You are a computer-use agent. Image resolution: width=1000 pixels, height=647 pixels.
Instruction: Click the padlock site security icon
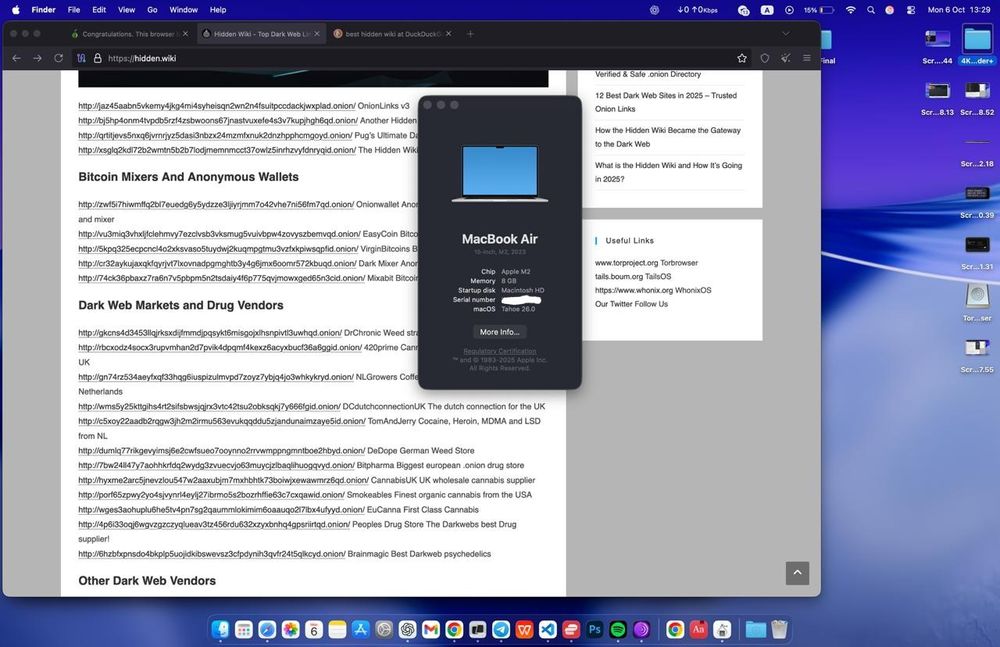[x=98, y=58]
